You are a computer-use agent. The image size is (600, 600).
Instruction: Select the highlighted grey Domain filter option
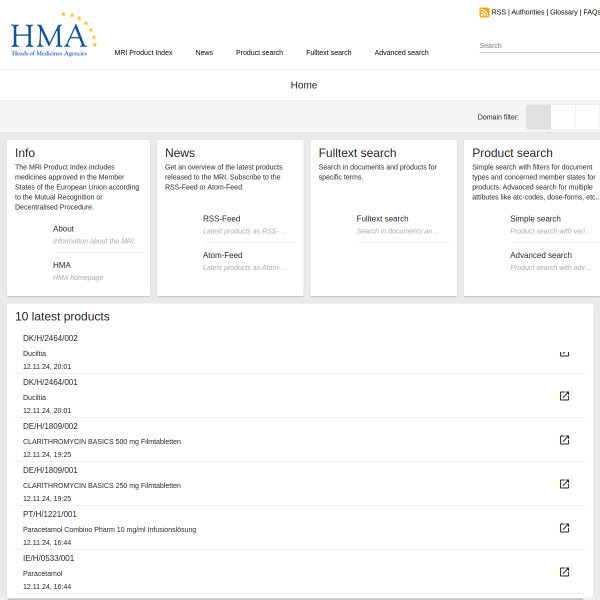click(x=538, y=117)
